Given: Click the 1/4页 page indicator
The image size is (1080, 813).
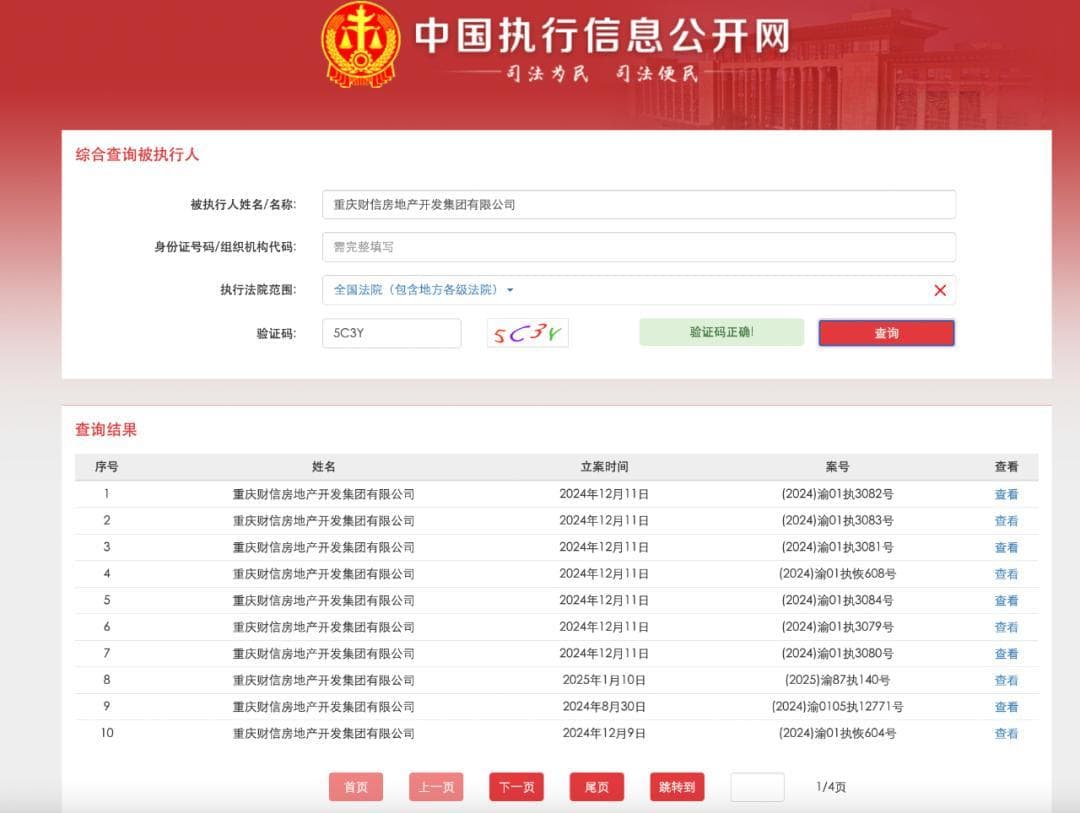Looking at the screenshot, I should coord(831,787).
